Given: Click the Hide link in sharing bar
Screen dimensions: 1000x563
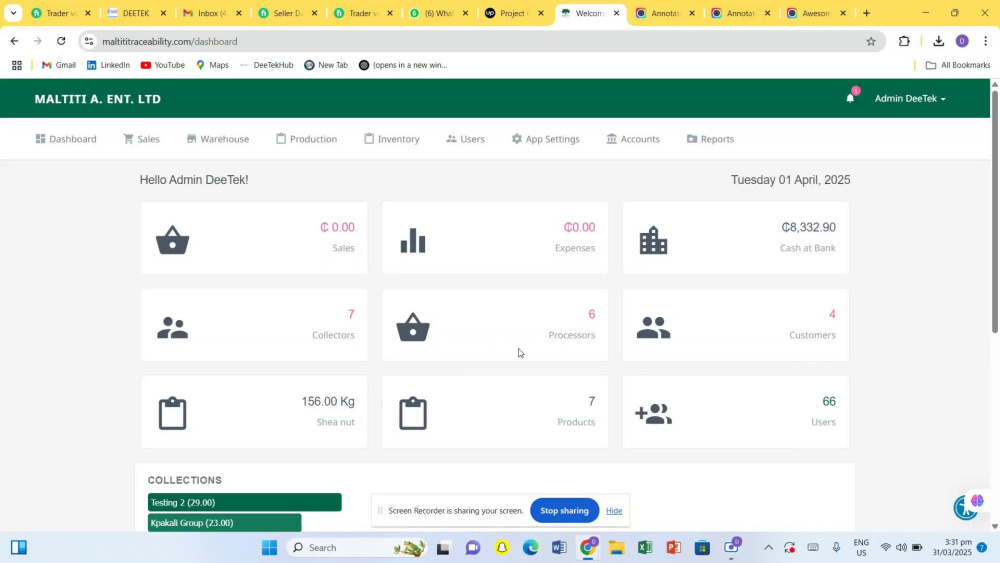Looking at the screenshot, I should [614, 511].
